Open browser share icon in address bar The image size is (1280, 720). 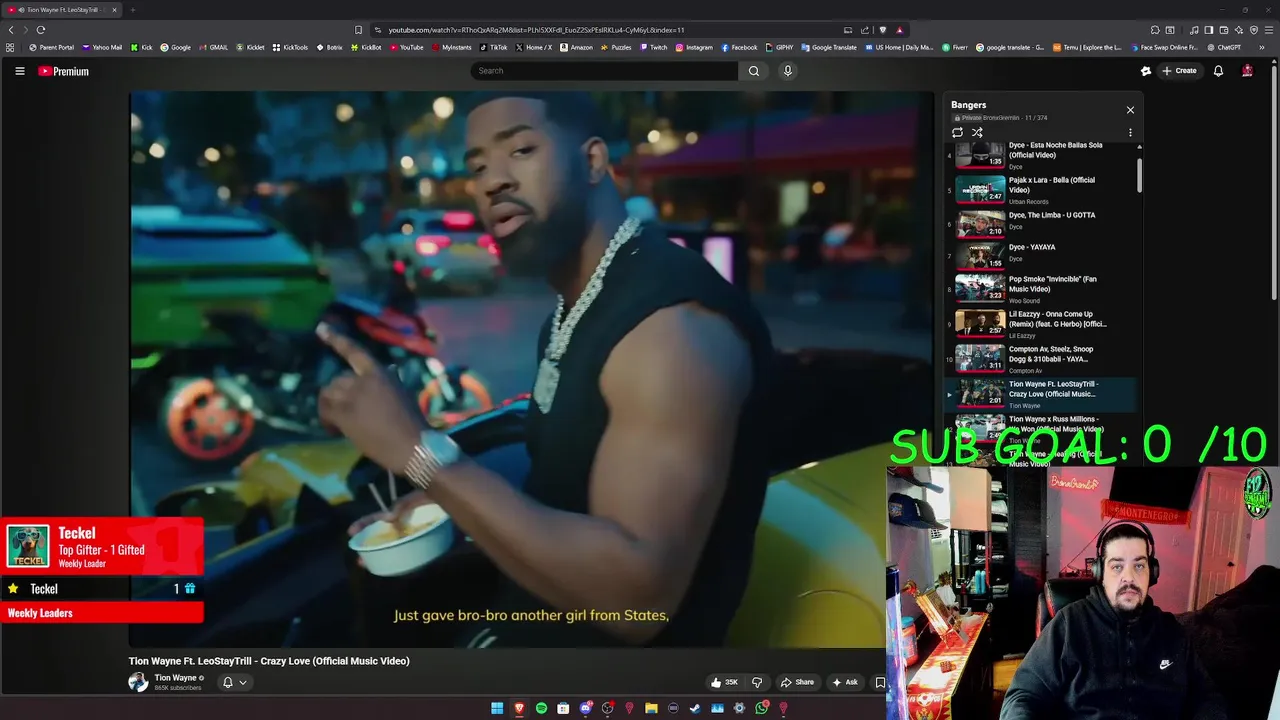[x=865, y=30]
